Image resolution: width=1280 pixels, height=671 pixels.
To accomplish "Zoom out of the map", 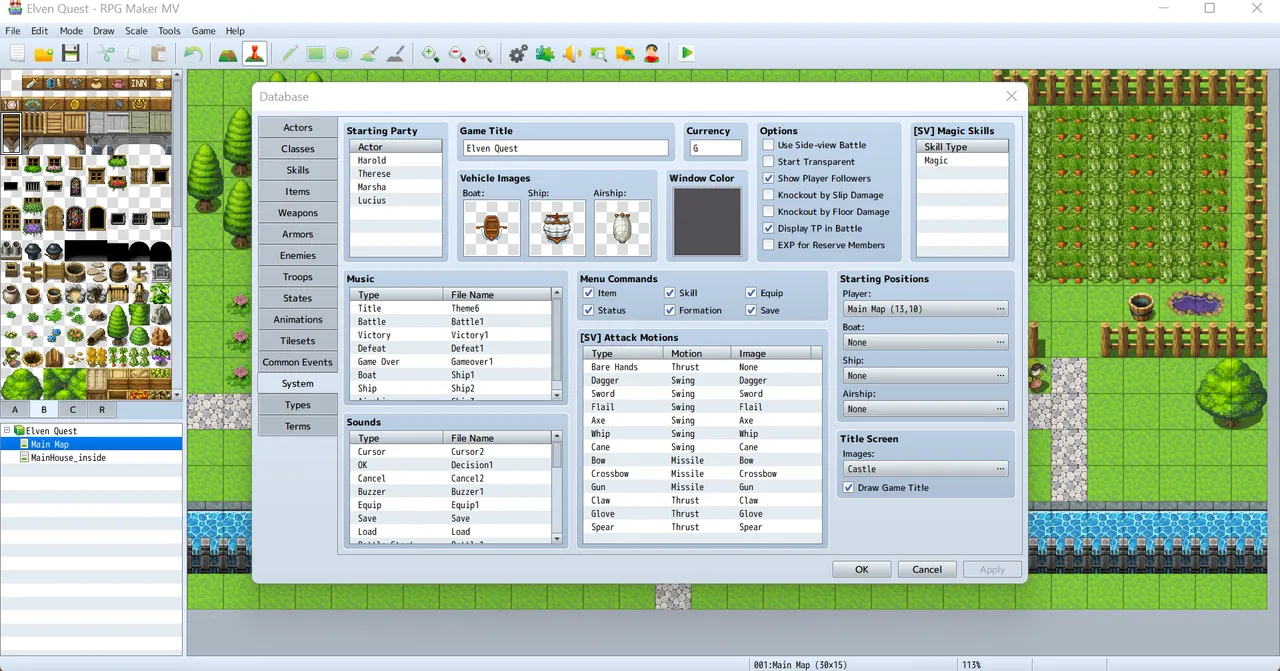I will [457, 54].
